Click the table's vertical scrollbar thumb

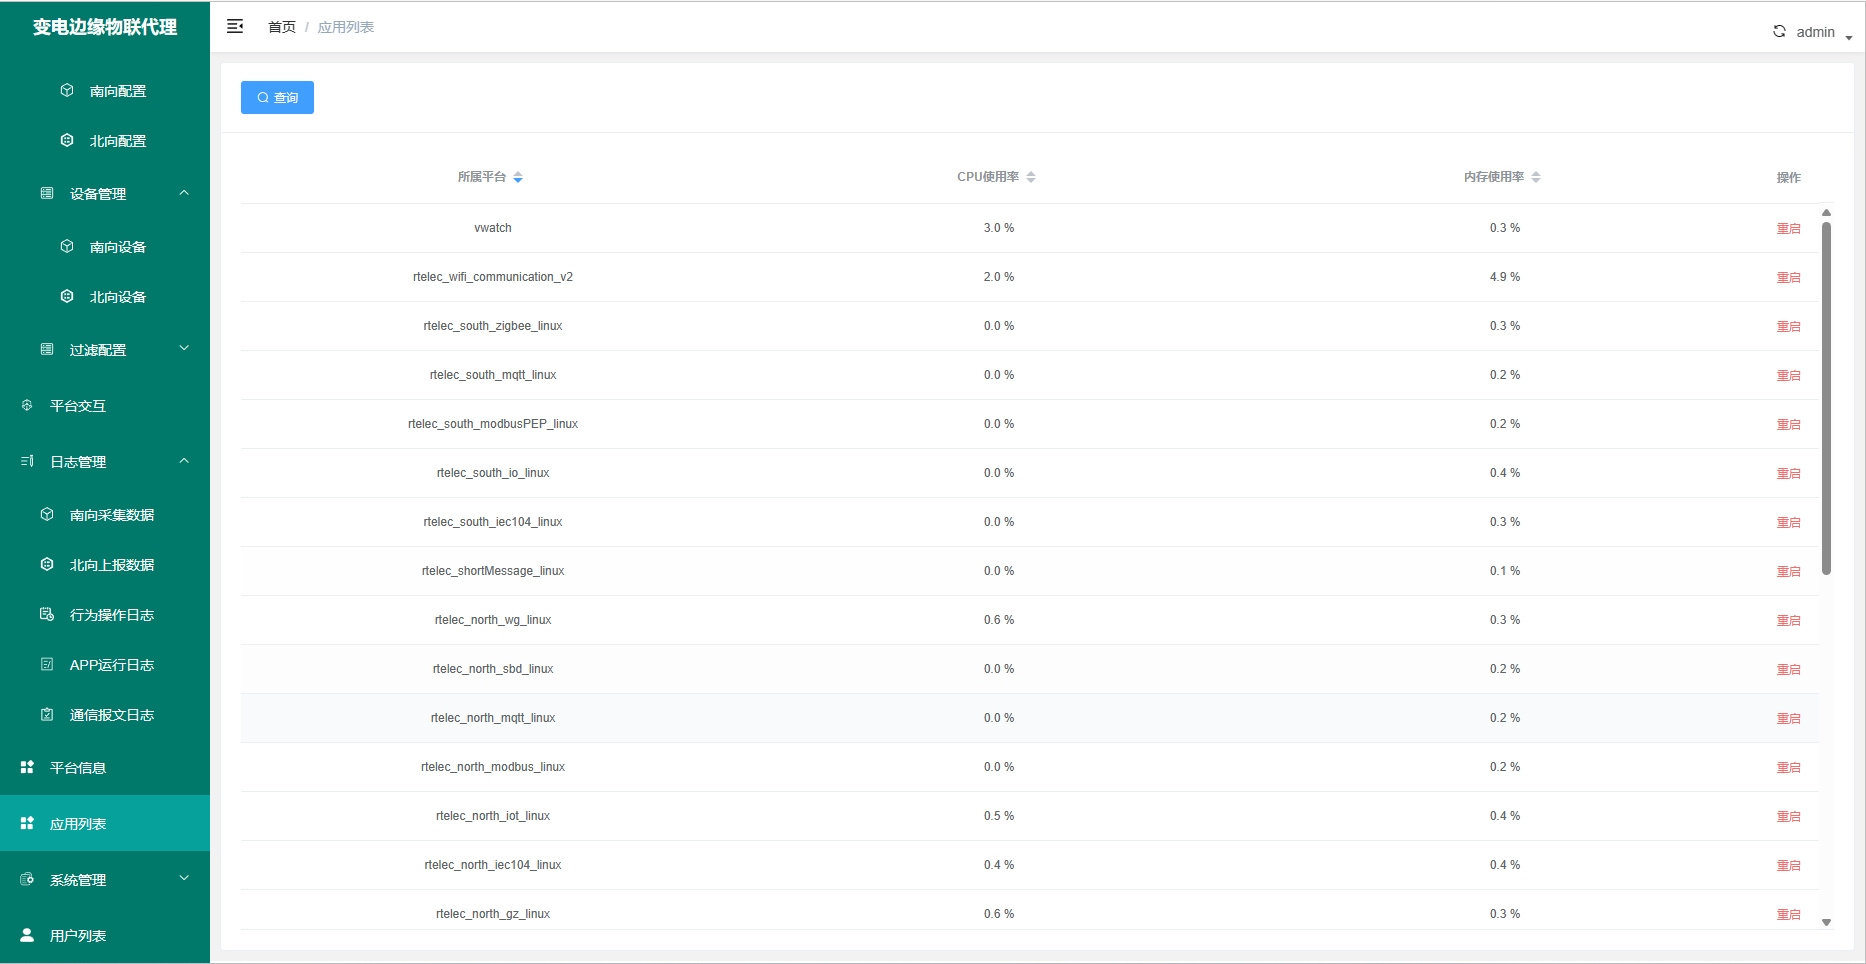coord(1826,400)
